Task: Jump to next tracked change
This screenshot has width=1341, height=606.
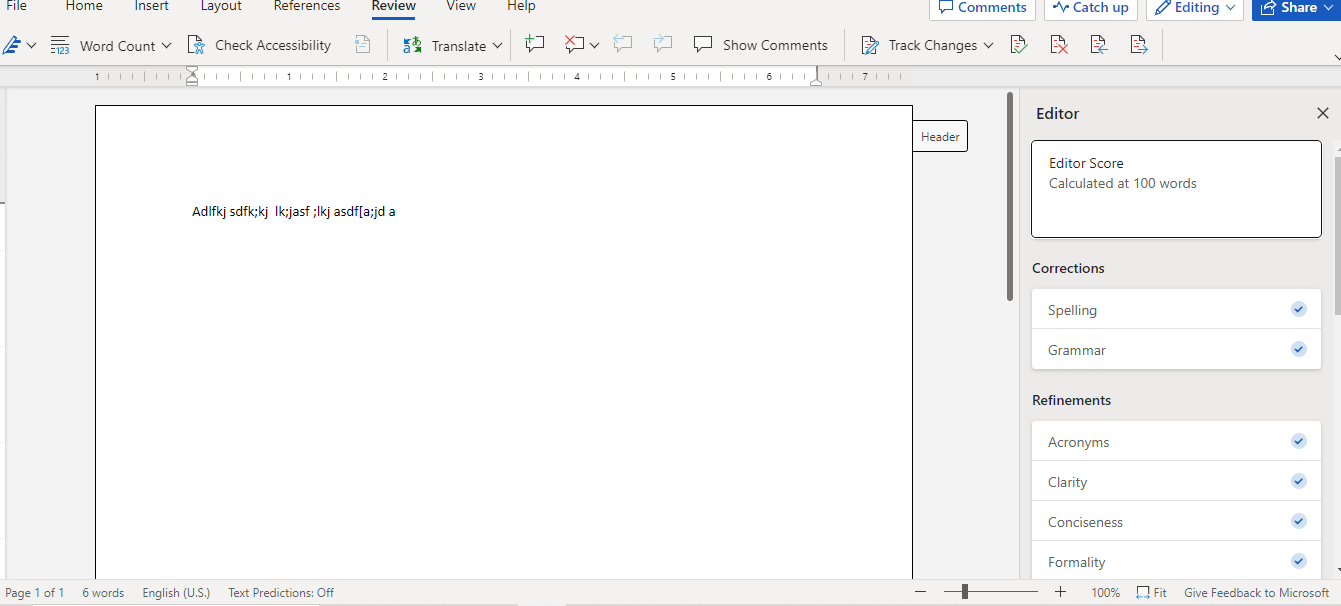Action: point(1139,44)
